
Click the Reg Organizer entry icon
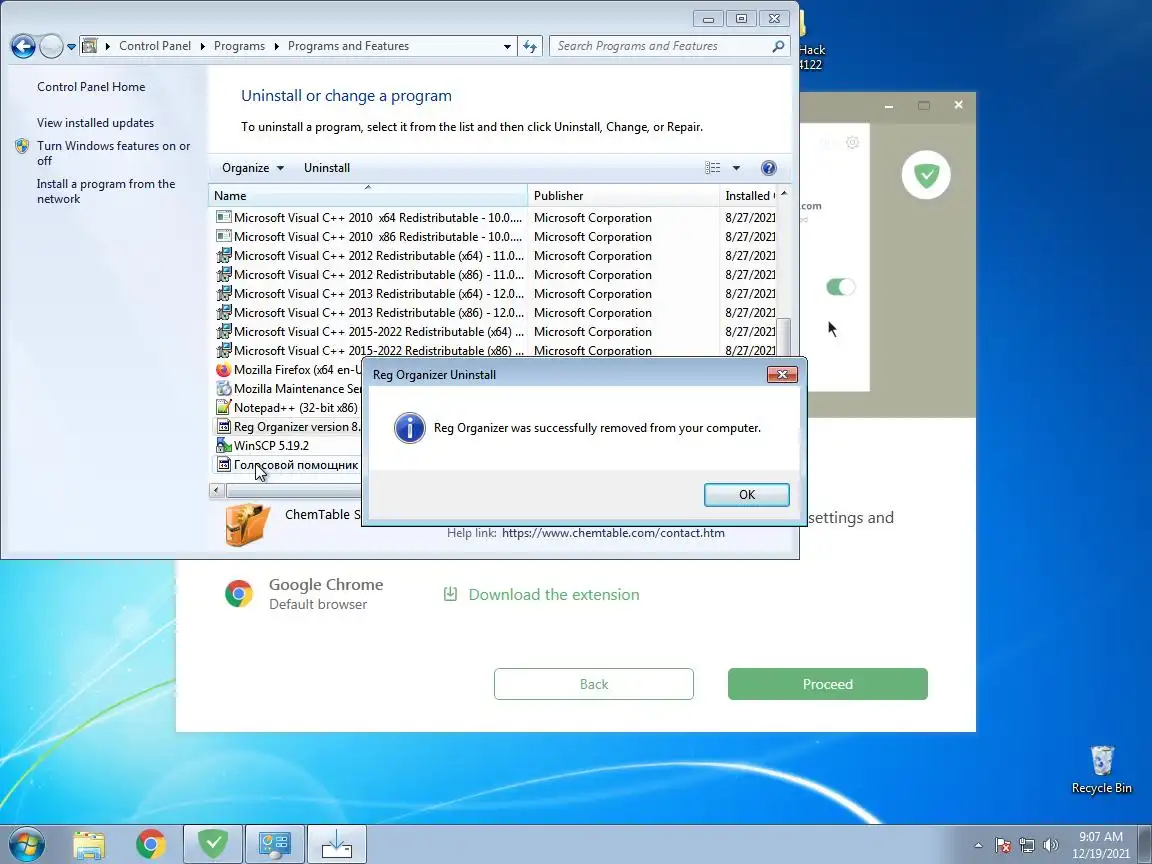(223, 427)
